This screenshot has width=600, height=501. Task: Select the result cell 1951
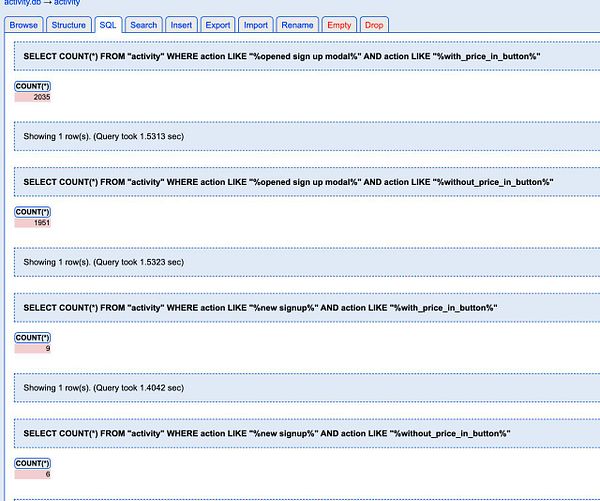point(33,223)
